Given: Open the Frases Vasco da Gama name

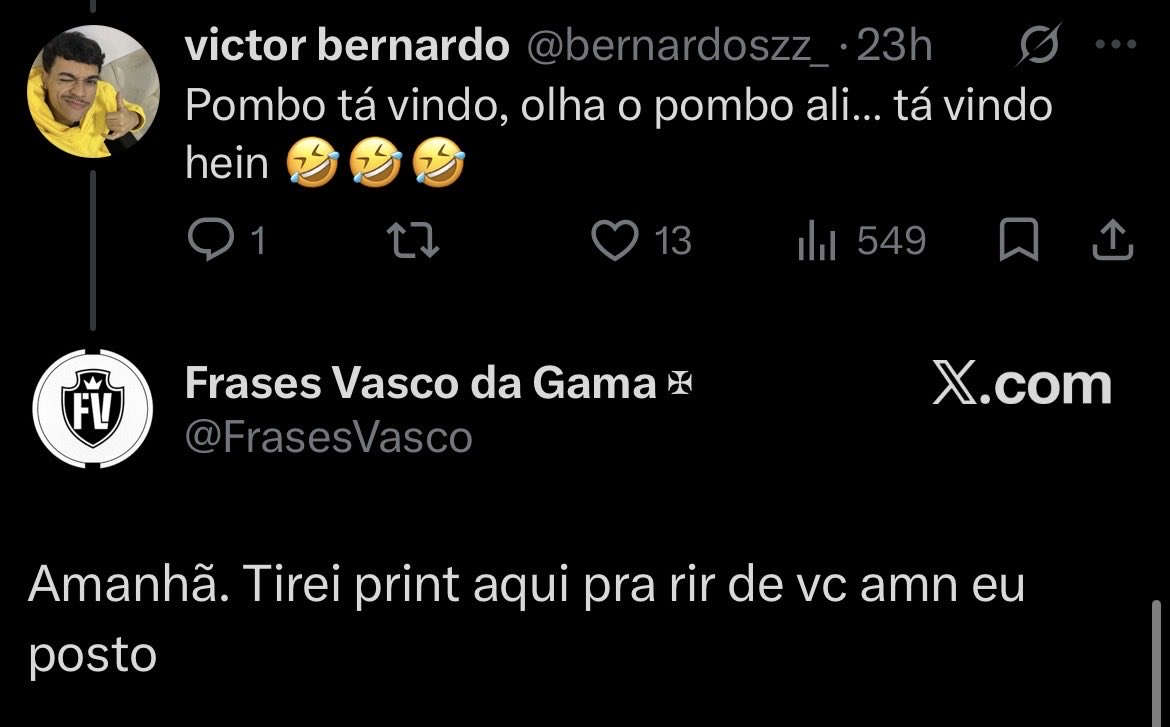Looking at the screenshot, I should [420, 383].
